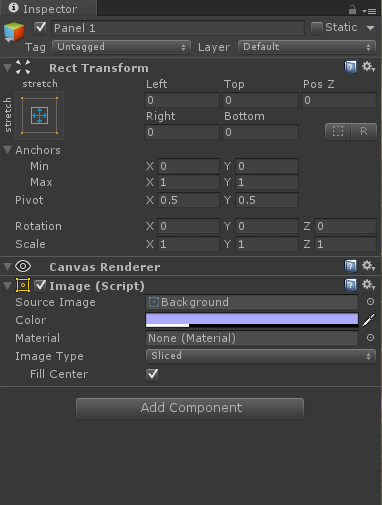Open the Canvas Renderer gear settings menu
382x505 pixels.
coord(368,266)
